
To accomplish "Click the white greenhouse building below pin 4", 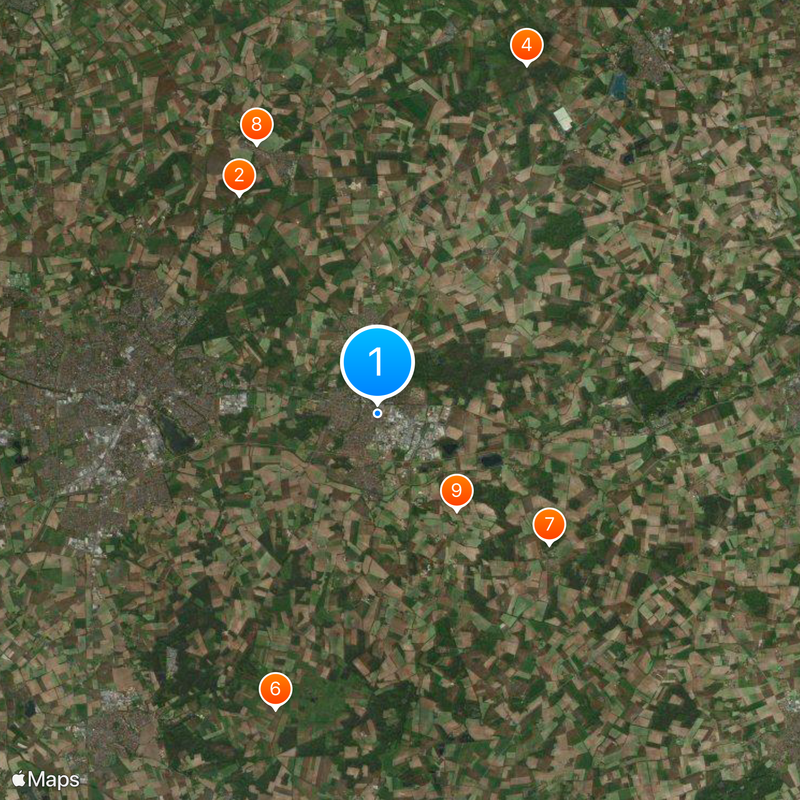I will click(x=563, y=118).
